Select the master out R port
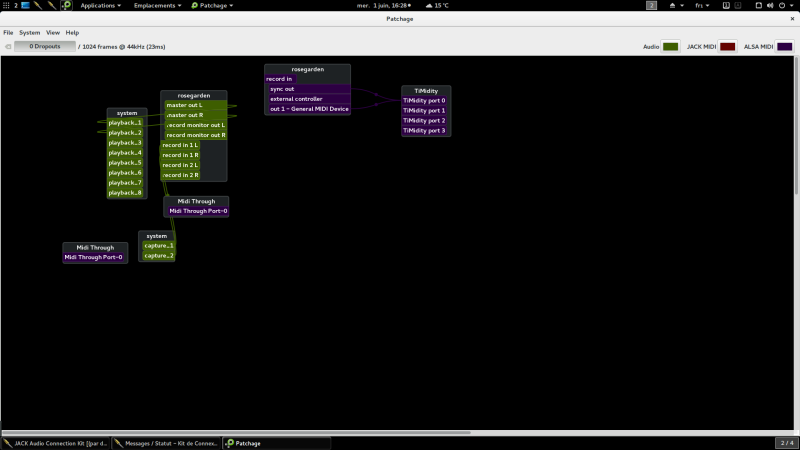 click(x=196, y=115)
